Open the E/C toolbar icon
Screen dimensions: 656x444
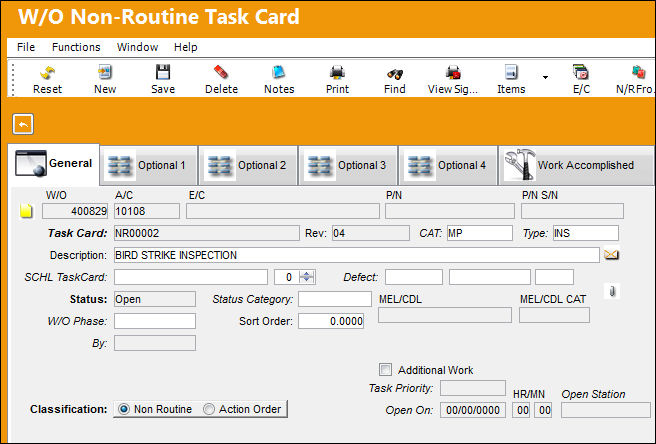coord(581,79)
